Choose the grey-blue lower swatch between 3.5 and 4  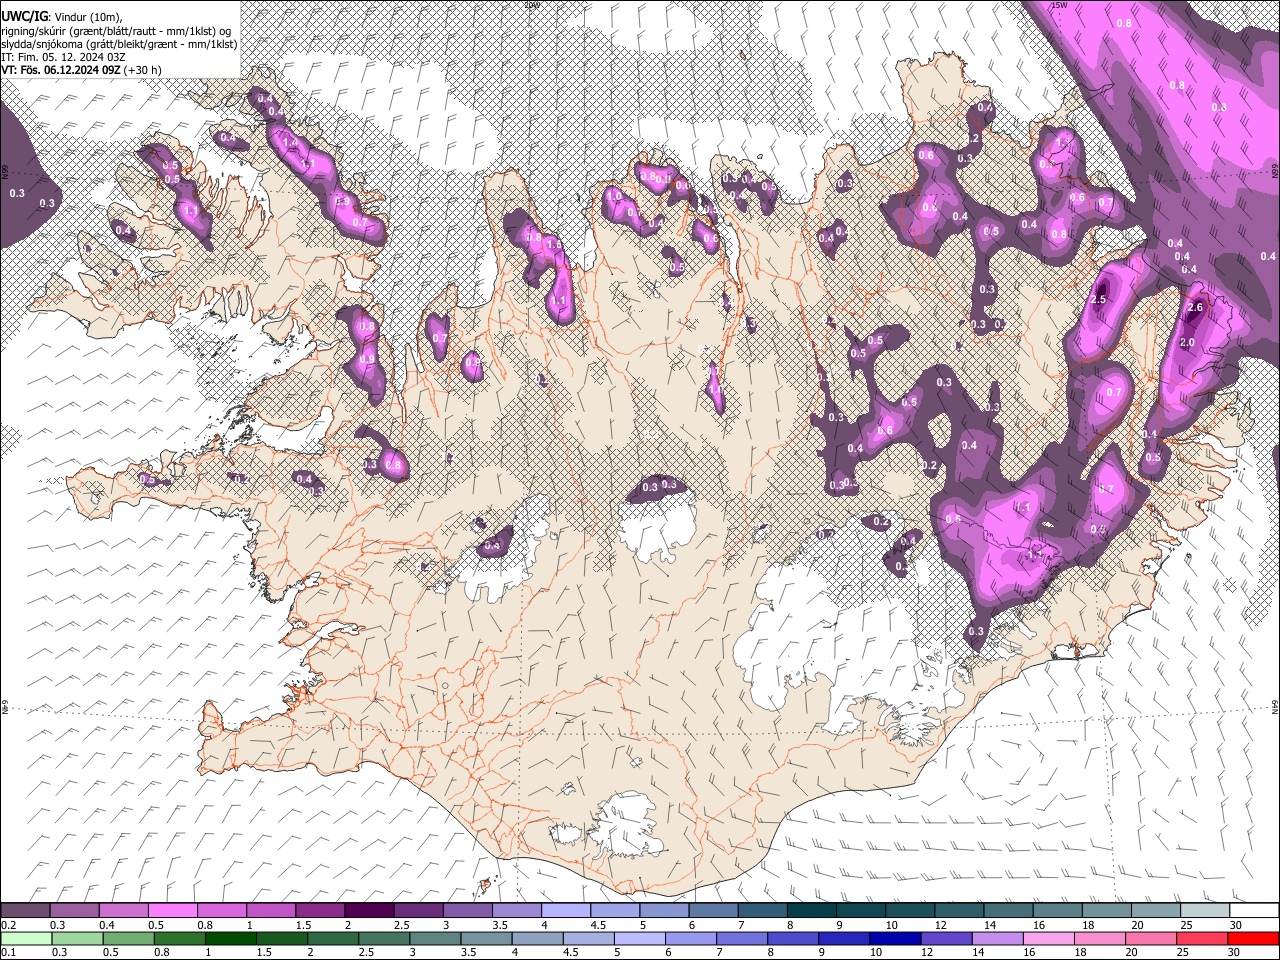coord(486,938)
